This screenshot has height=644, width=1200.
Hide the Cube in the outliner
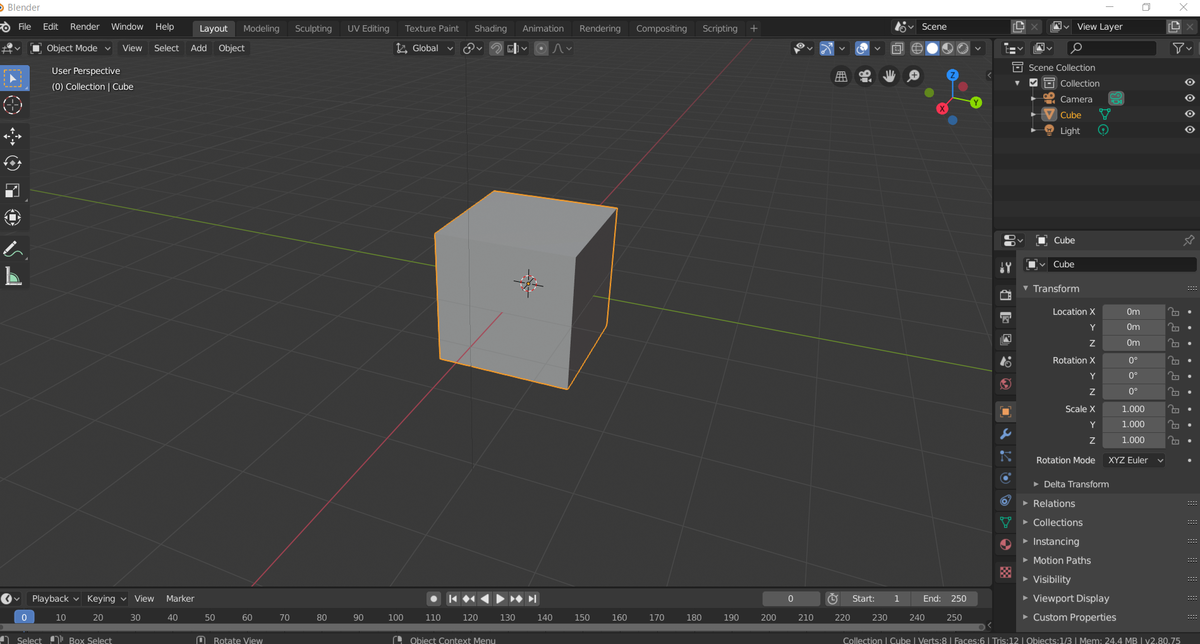[1190, 115]
